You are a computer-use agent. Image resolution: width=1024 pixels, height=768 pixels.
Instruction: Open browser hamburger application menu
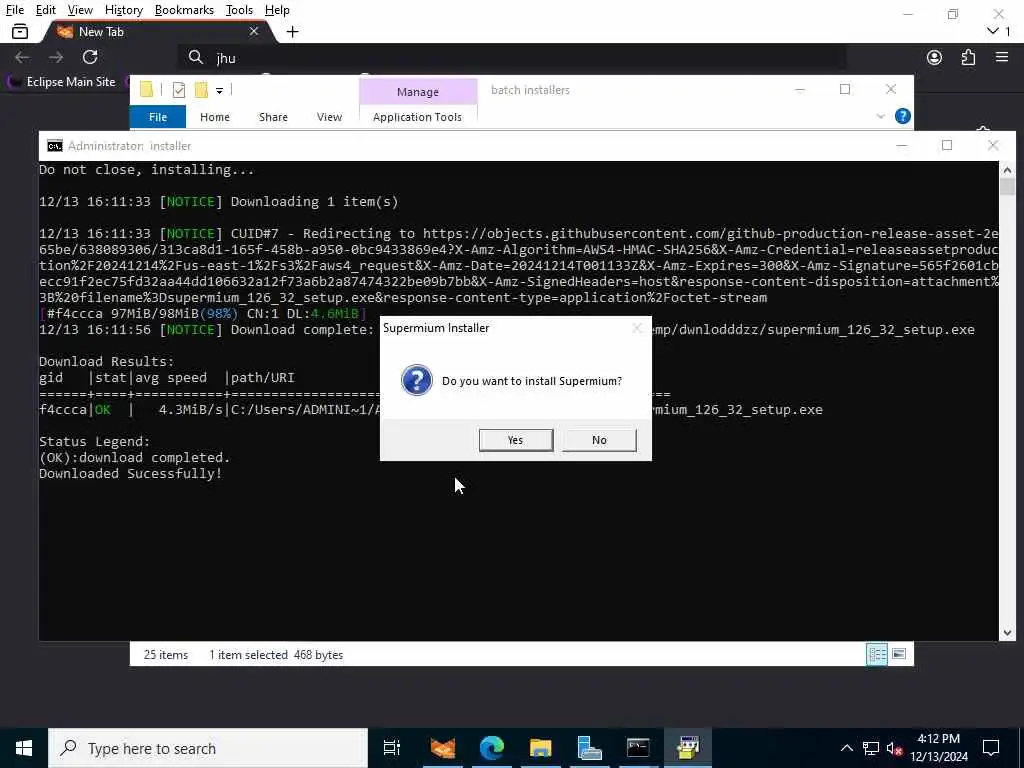(x=1002, y=57)
